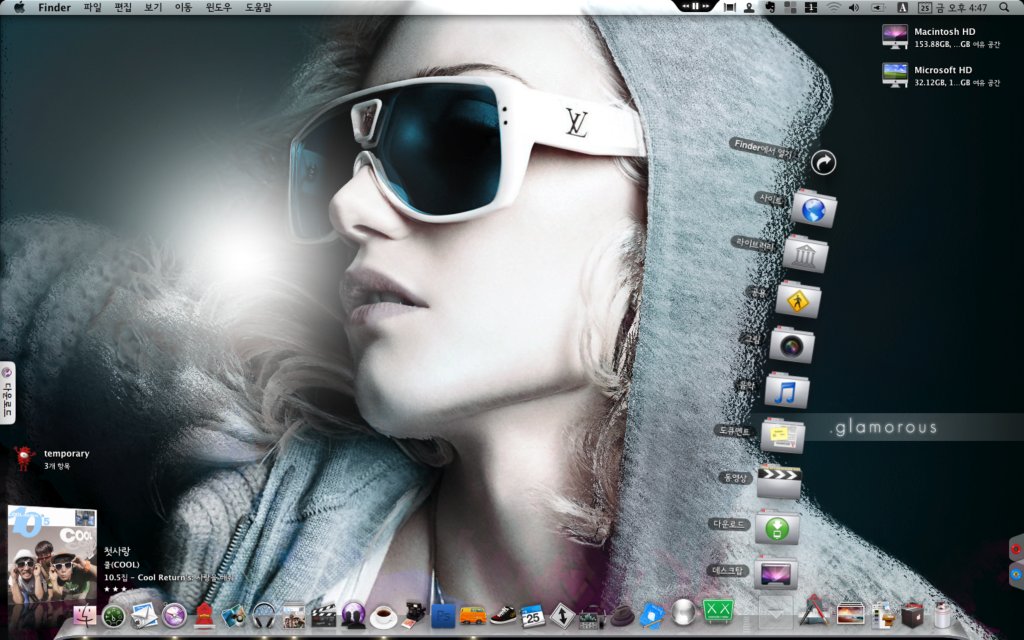Open the 라이브러리 library folder in stack
Image resolution: width=1024 pixels, height=640 pixels.
(805, 254)
